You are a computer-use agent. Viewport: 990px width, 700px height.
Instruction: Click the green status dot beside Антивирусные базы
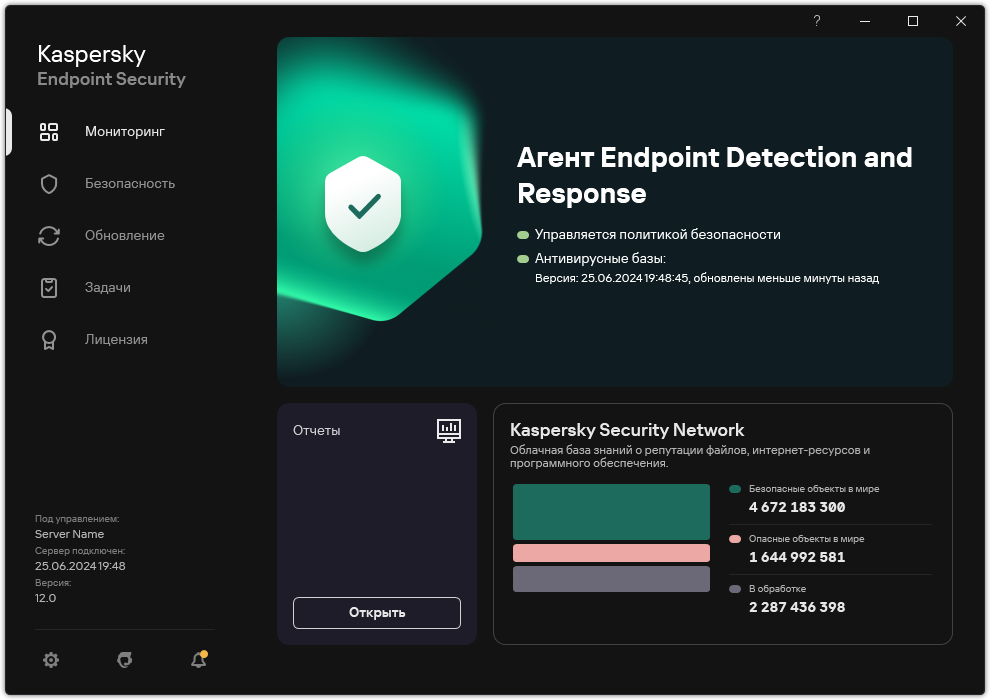tap(523, 259)
